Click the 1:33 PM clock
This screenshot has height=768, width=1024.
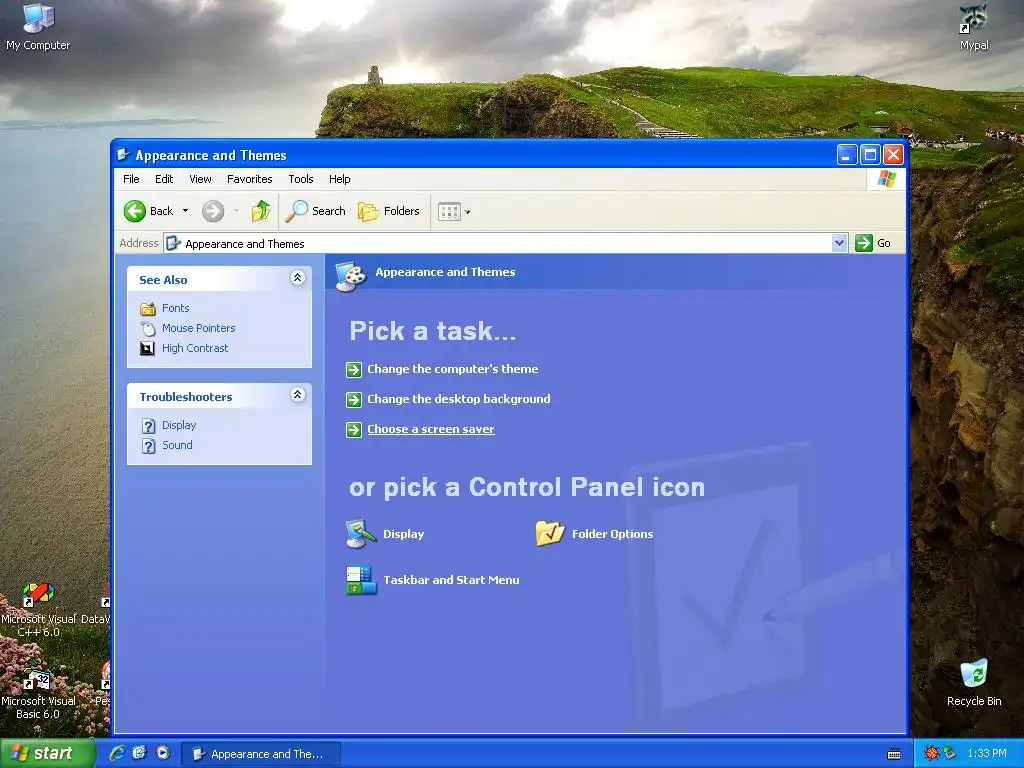986,754
